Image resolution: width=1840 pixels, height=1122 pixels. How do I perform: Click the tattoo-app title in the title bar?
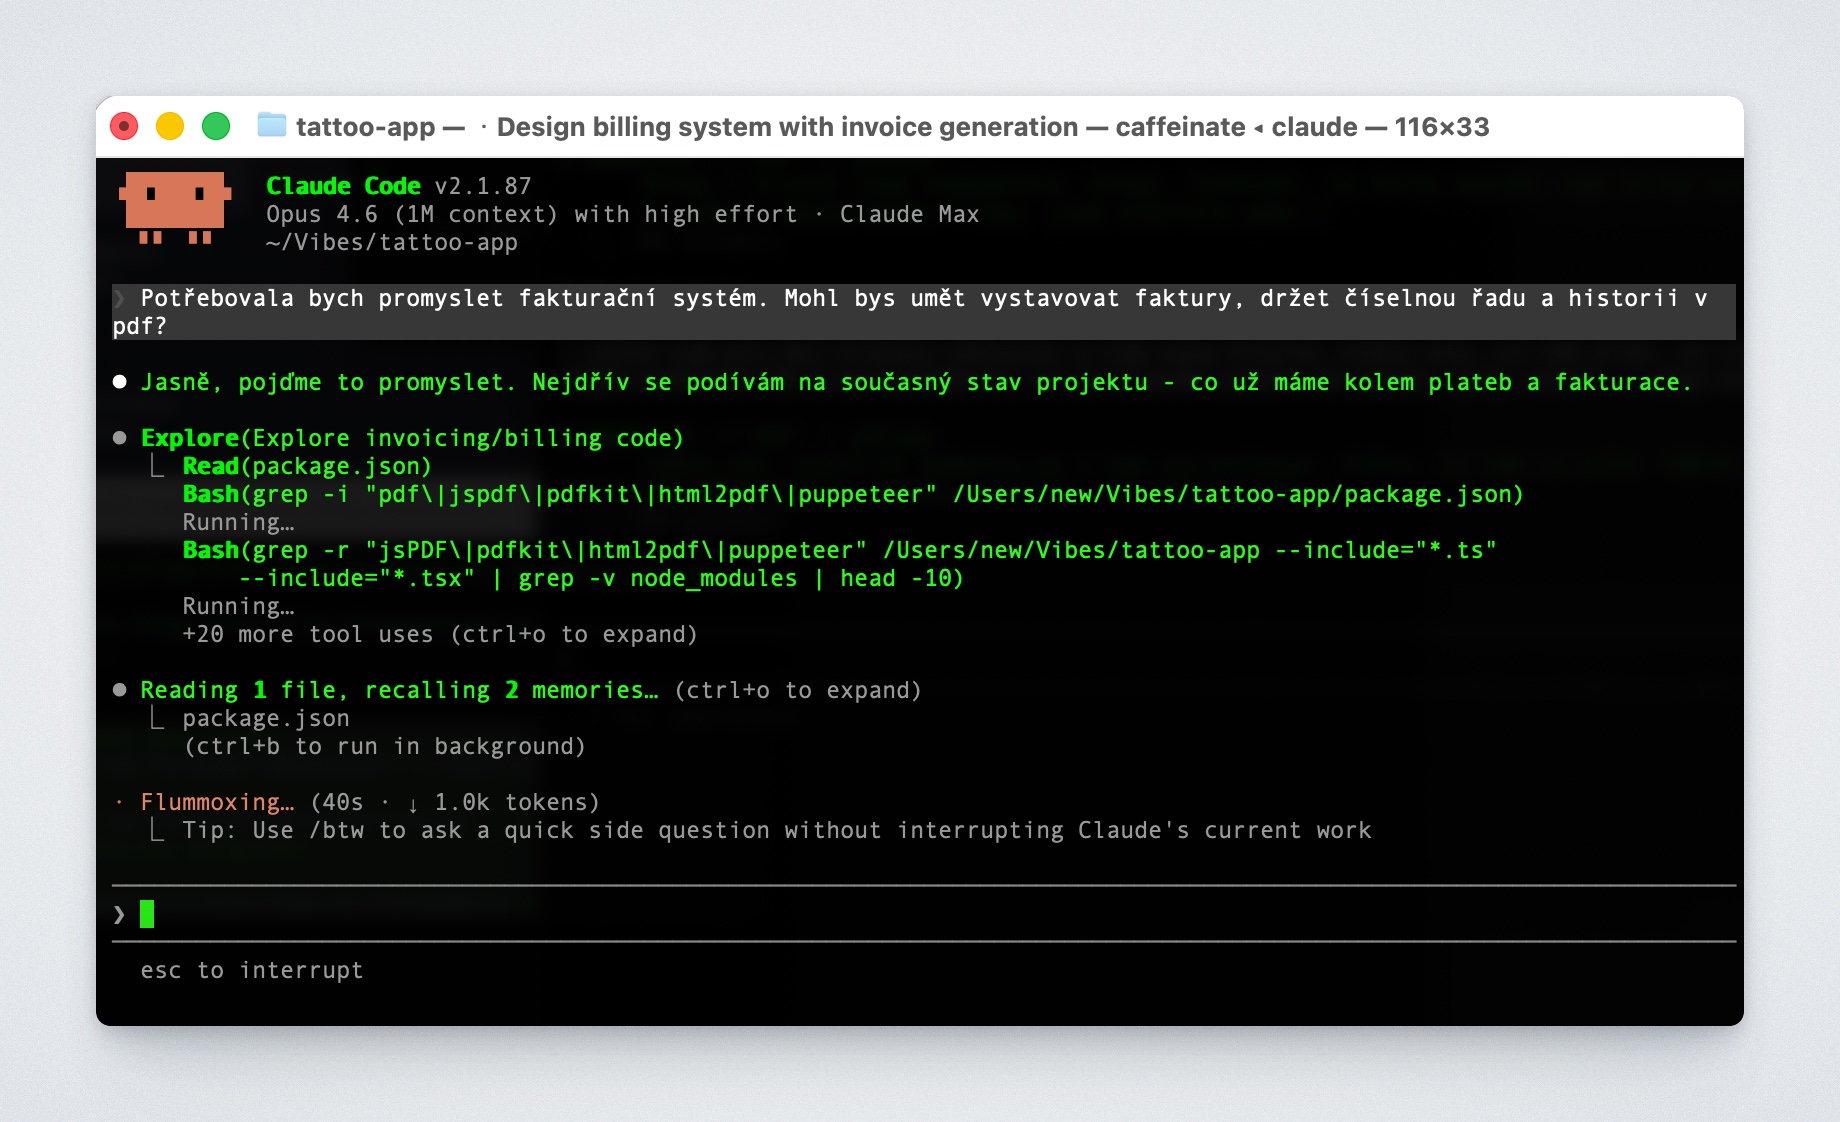[x=365, y=127]
